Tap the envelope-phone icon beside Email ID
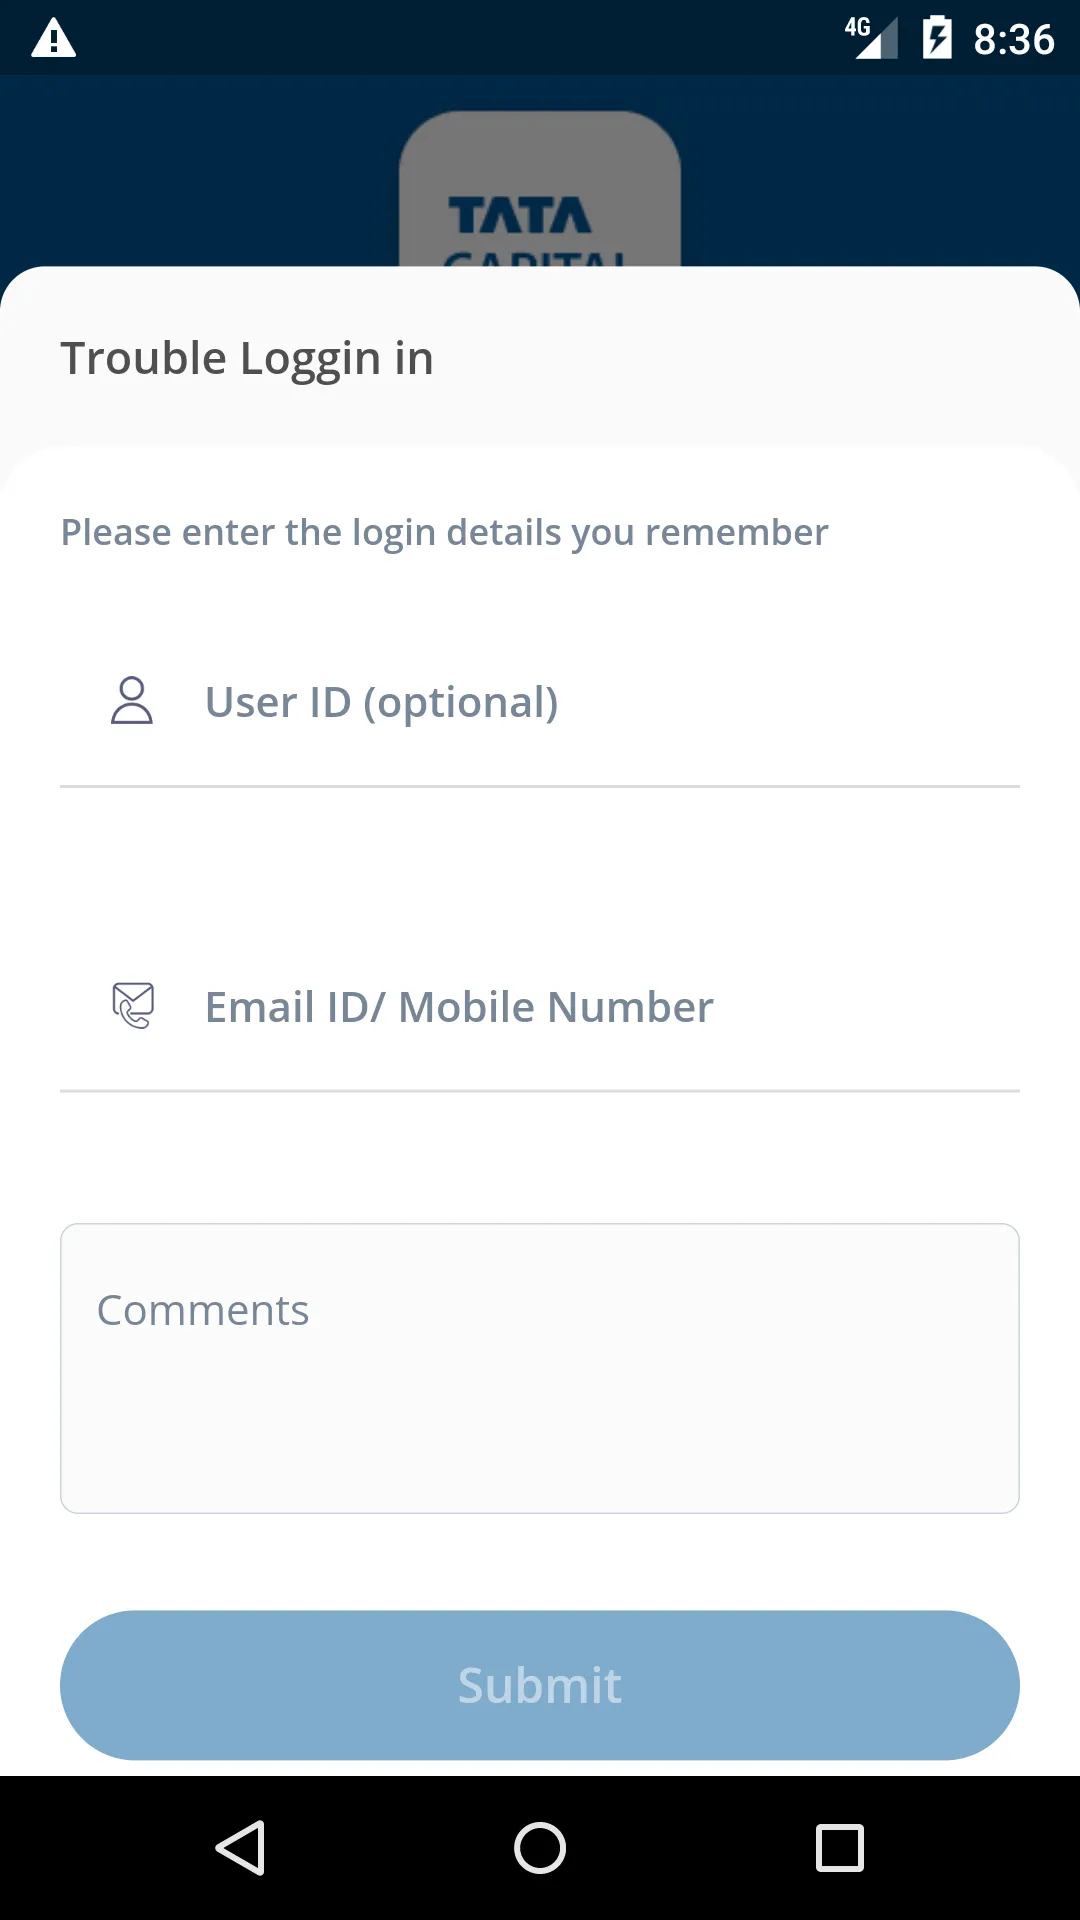This screenshot has width=1080, height=1920. pos(133,1005)
